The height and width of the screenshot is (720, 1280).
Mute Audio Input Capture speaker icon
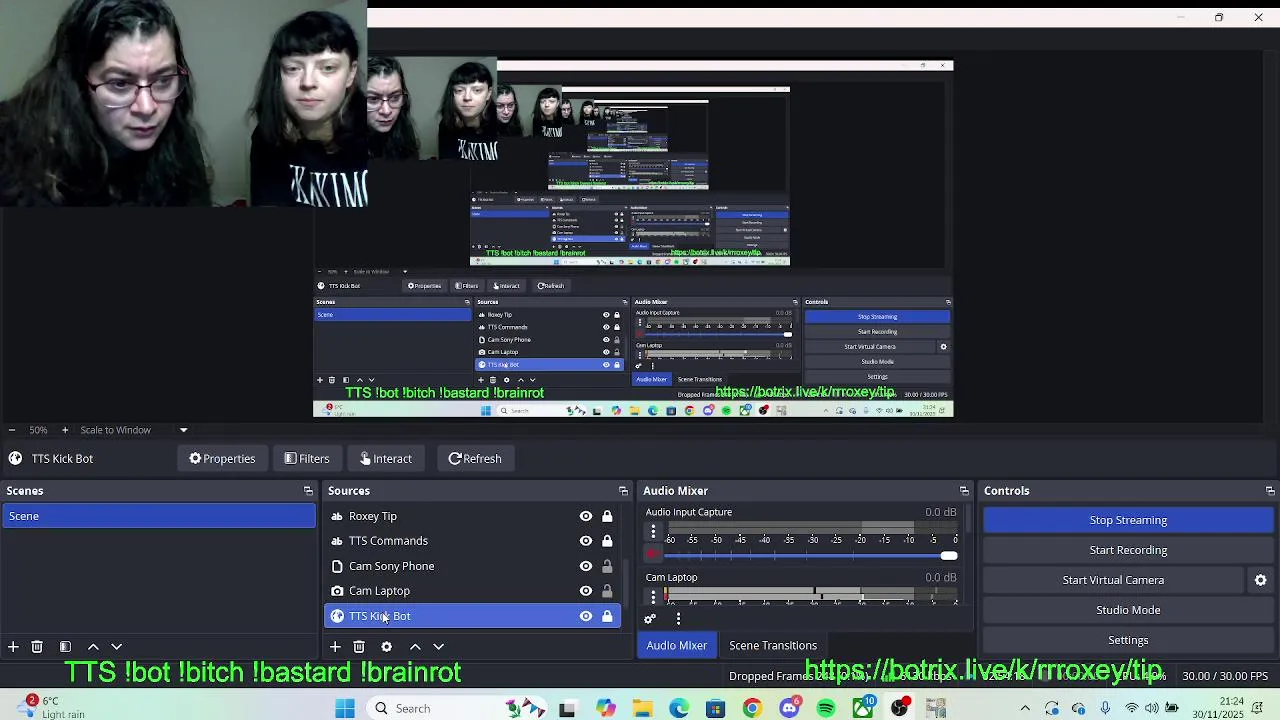point(653,555)
